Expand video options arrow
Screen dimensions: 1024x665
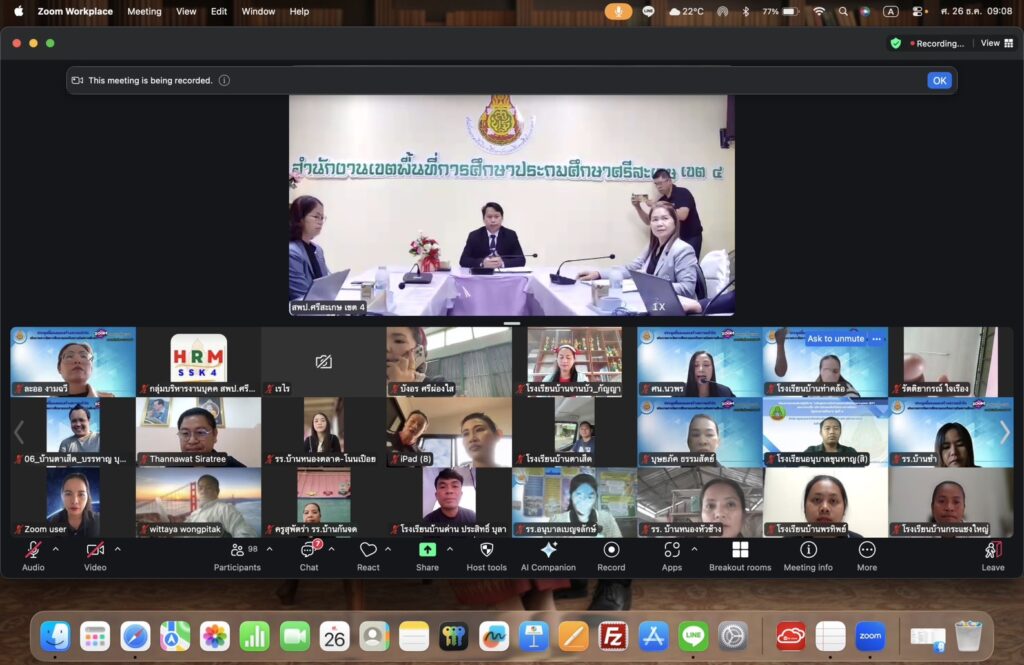pos(117,549)
